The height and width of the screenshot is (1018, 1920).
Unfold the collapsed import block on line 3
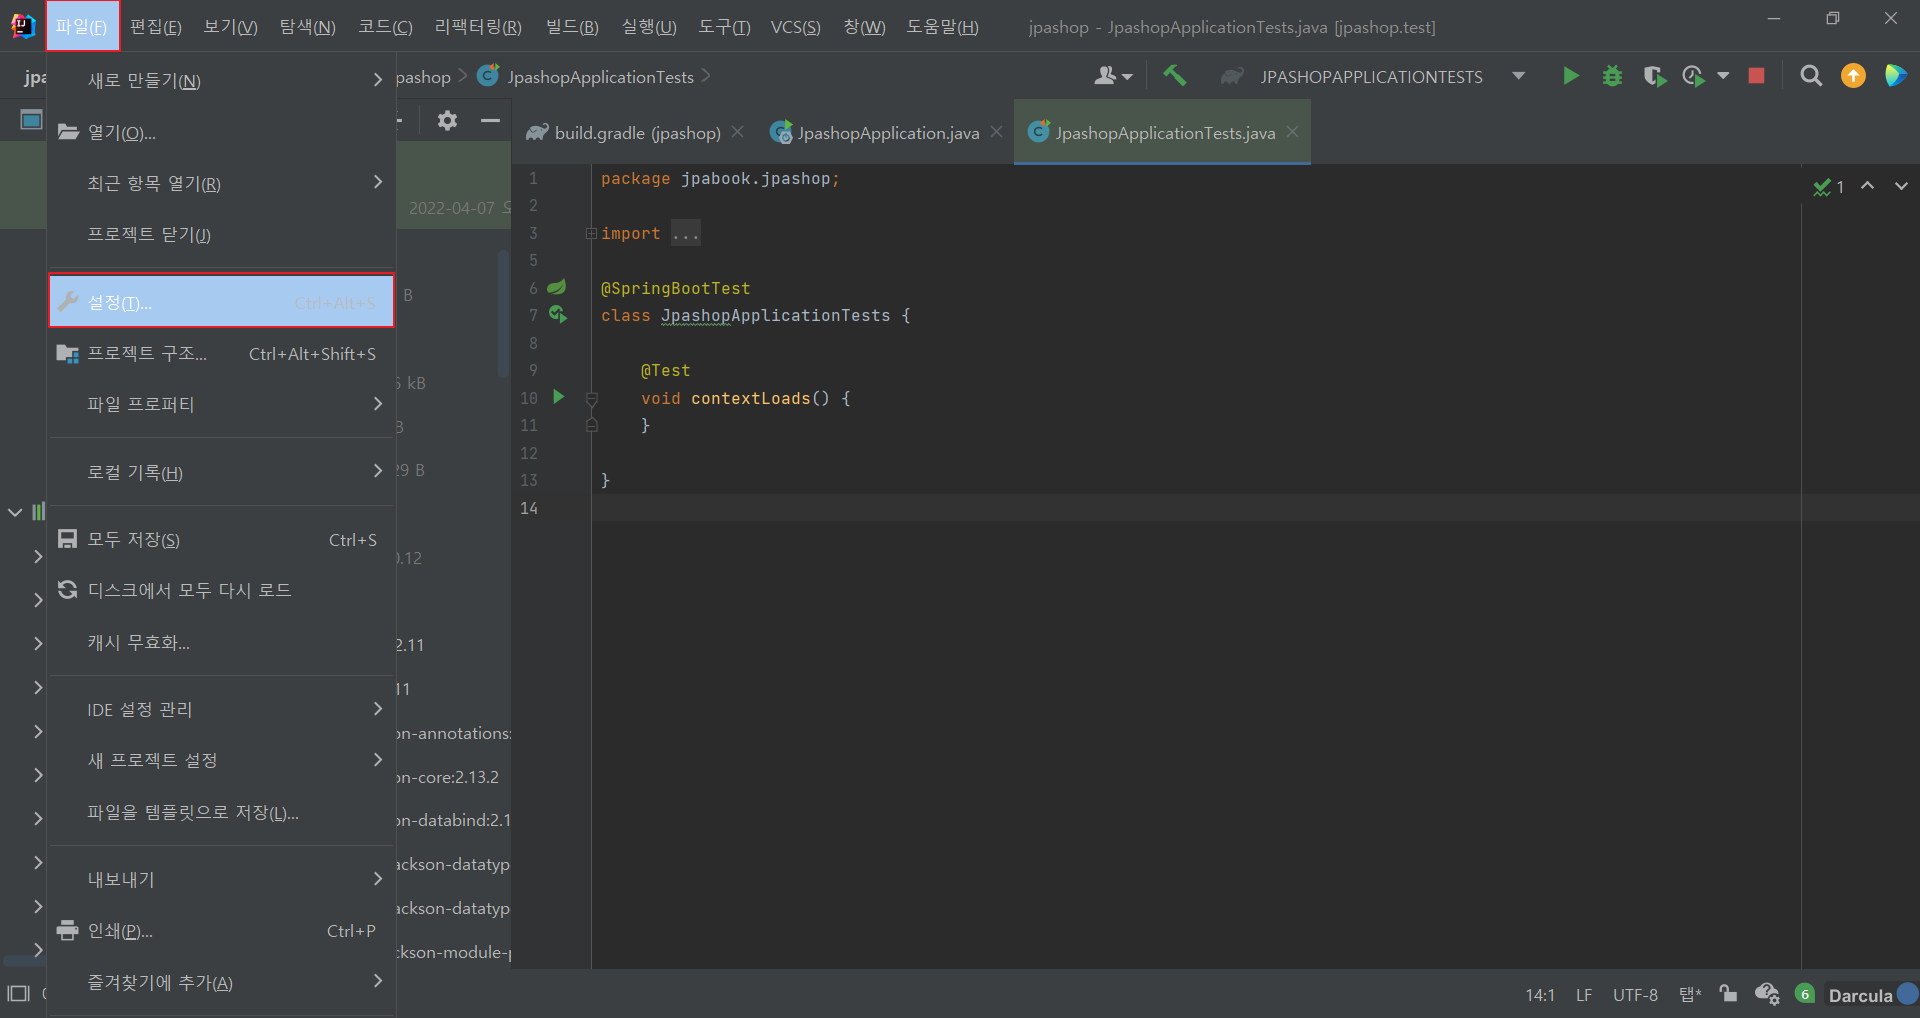(591, 233)
